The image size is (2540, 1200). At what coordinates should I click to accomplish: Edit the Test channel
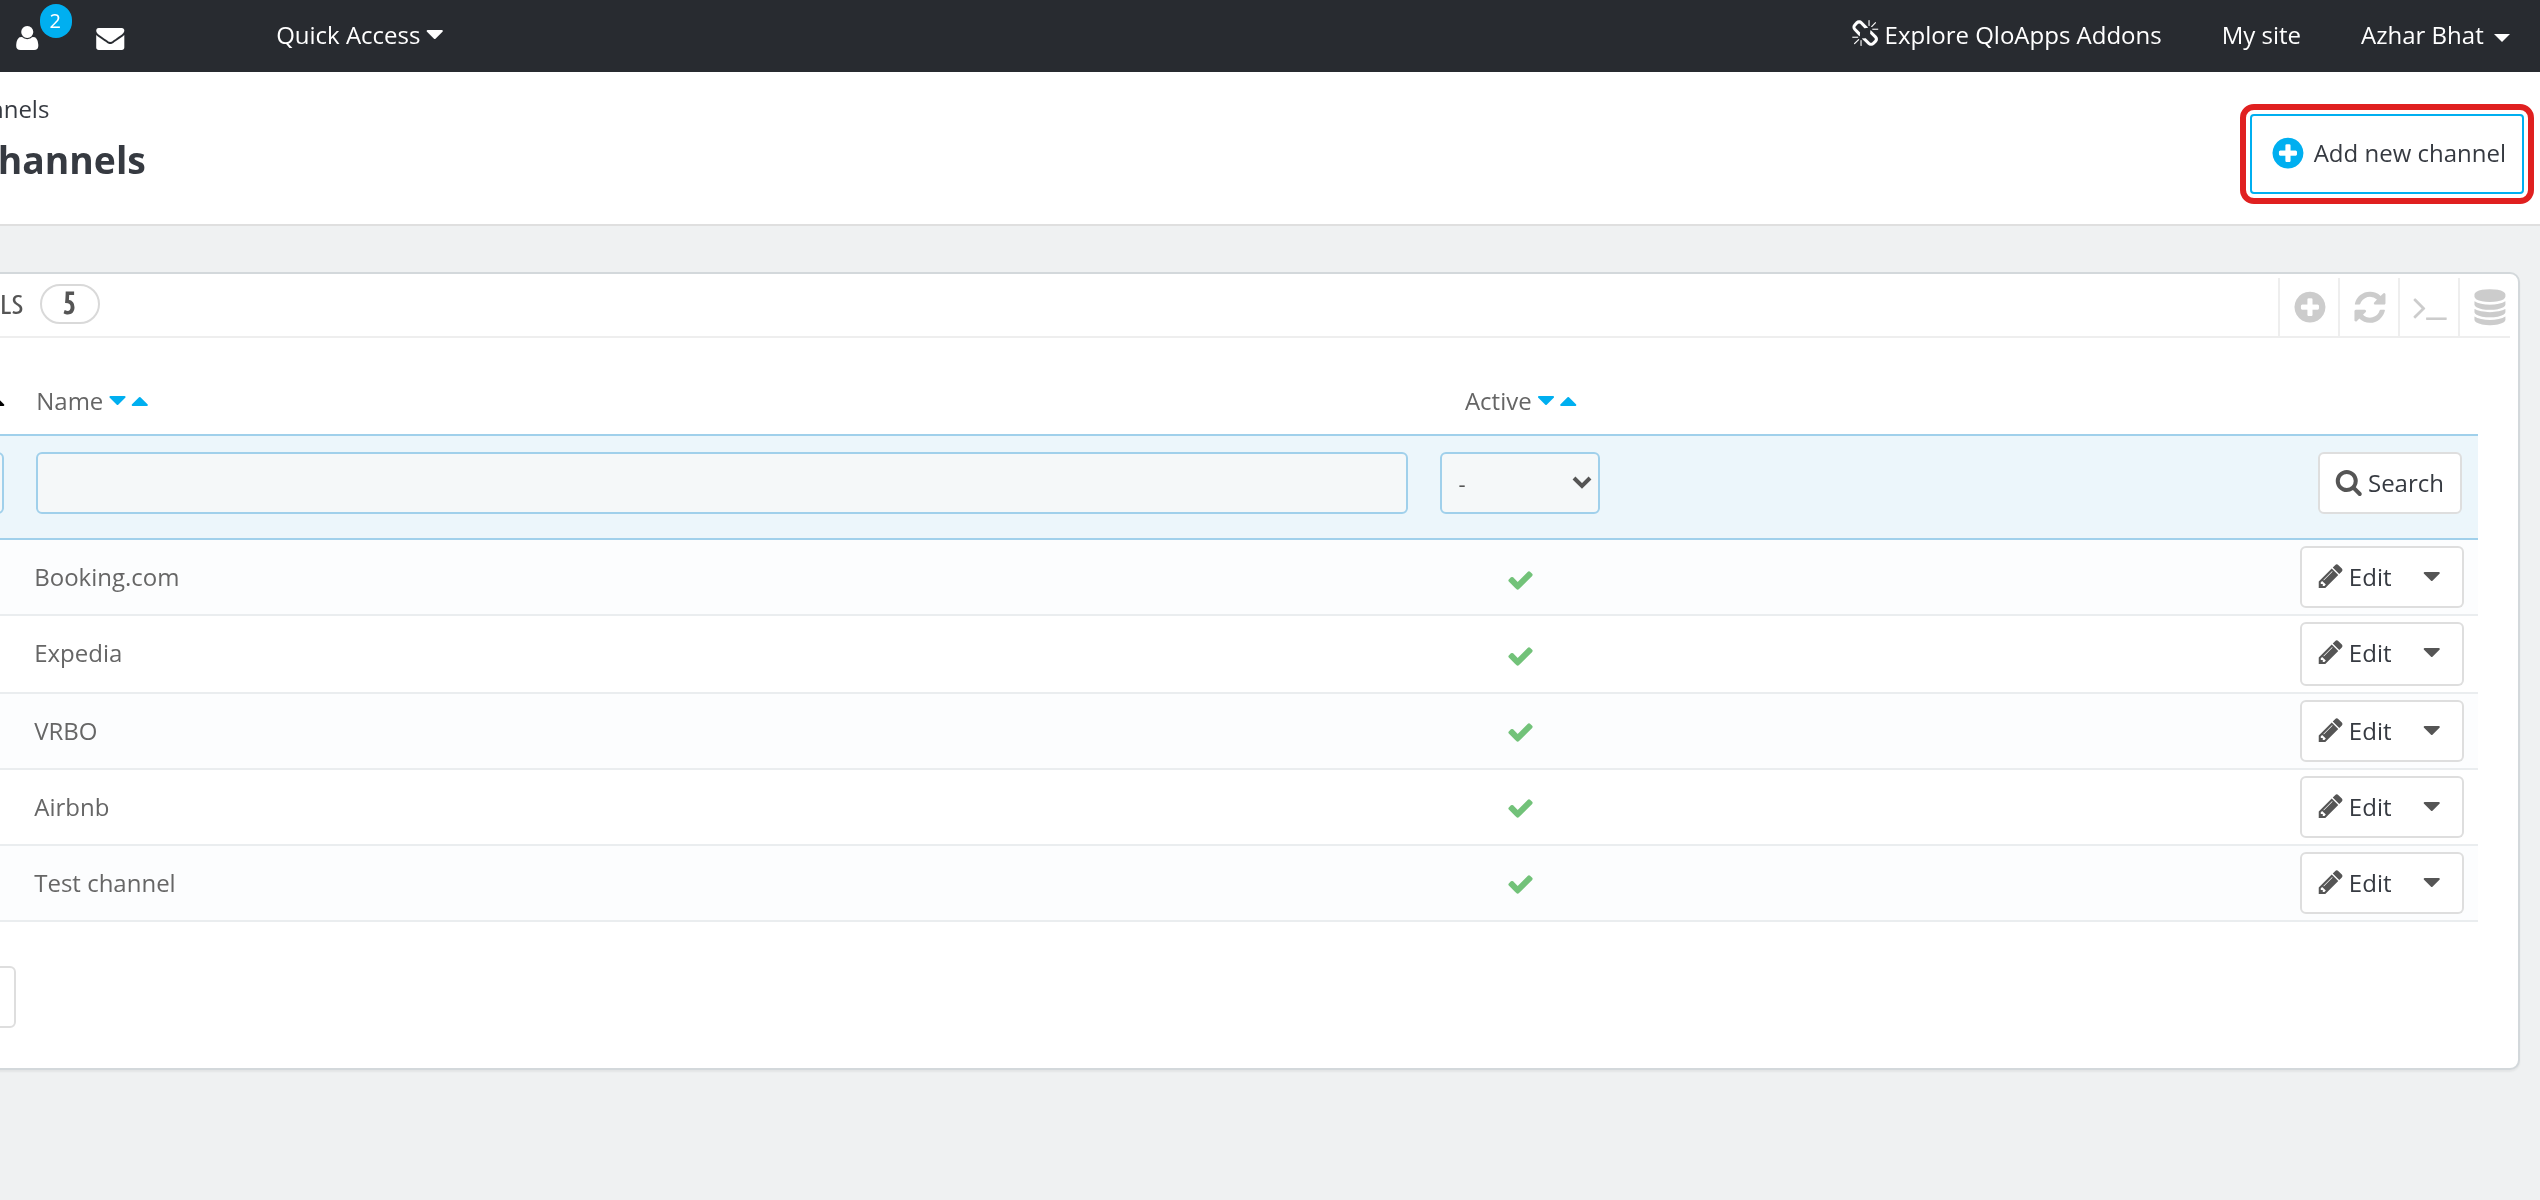2354,883
